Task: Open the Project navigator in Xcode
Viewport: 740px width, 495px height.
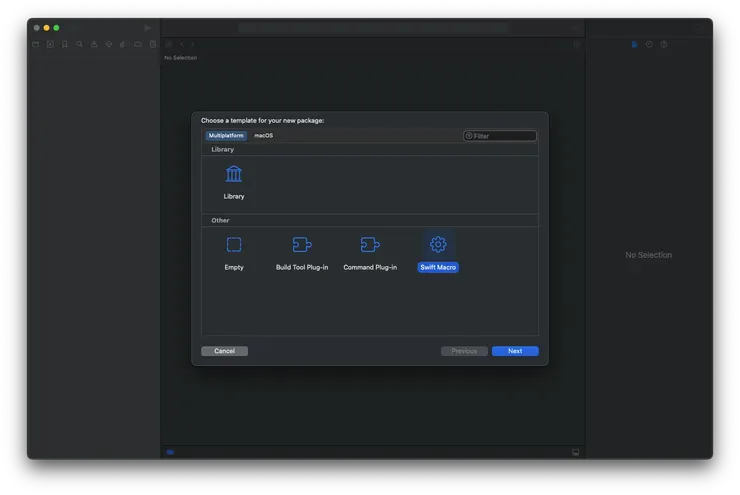Action: click(x=35, y=44)
